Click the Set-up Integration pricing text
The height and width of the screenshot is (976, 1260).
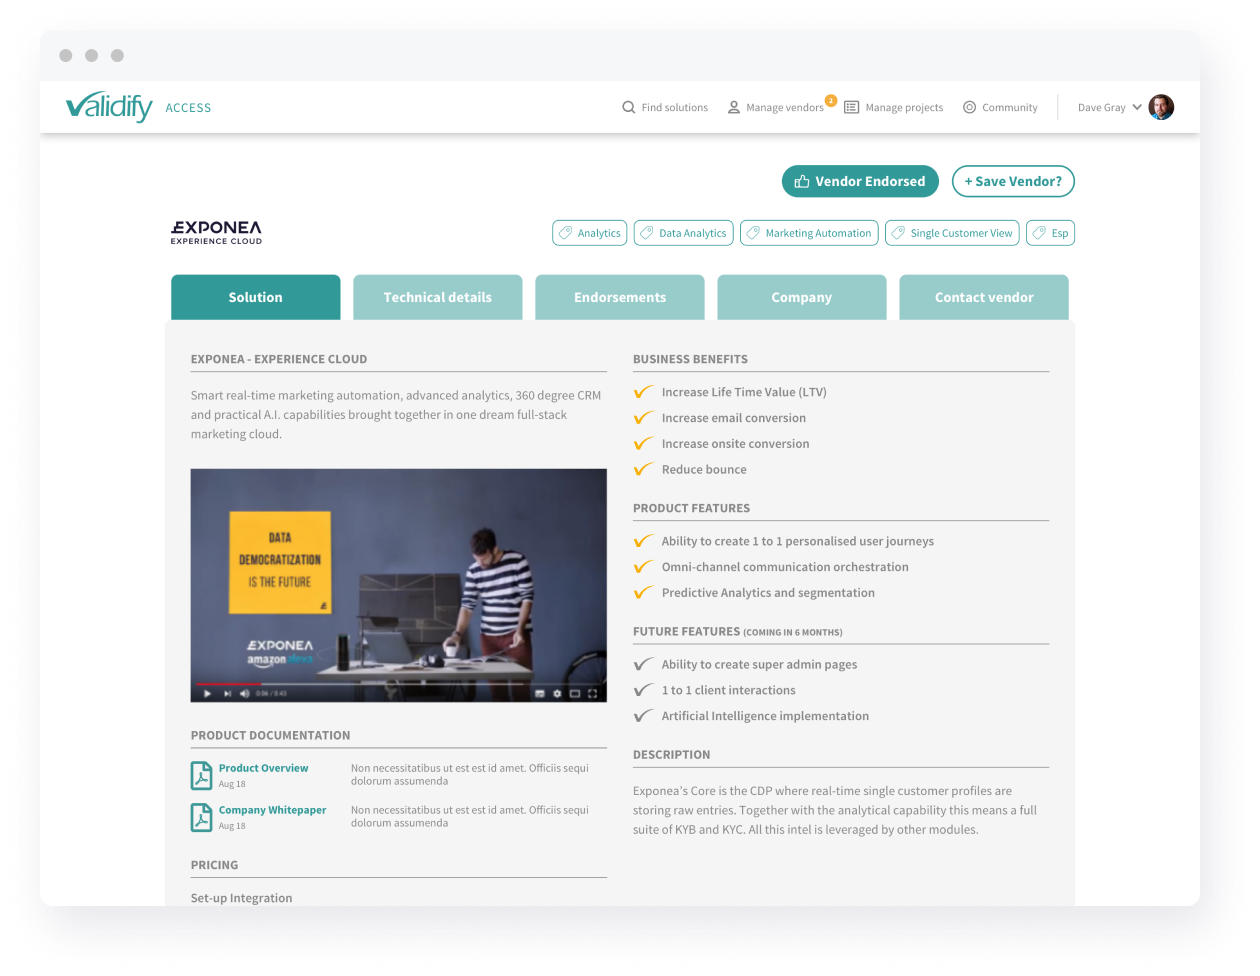coord(242,898)
